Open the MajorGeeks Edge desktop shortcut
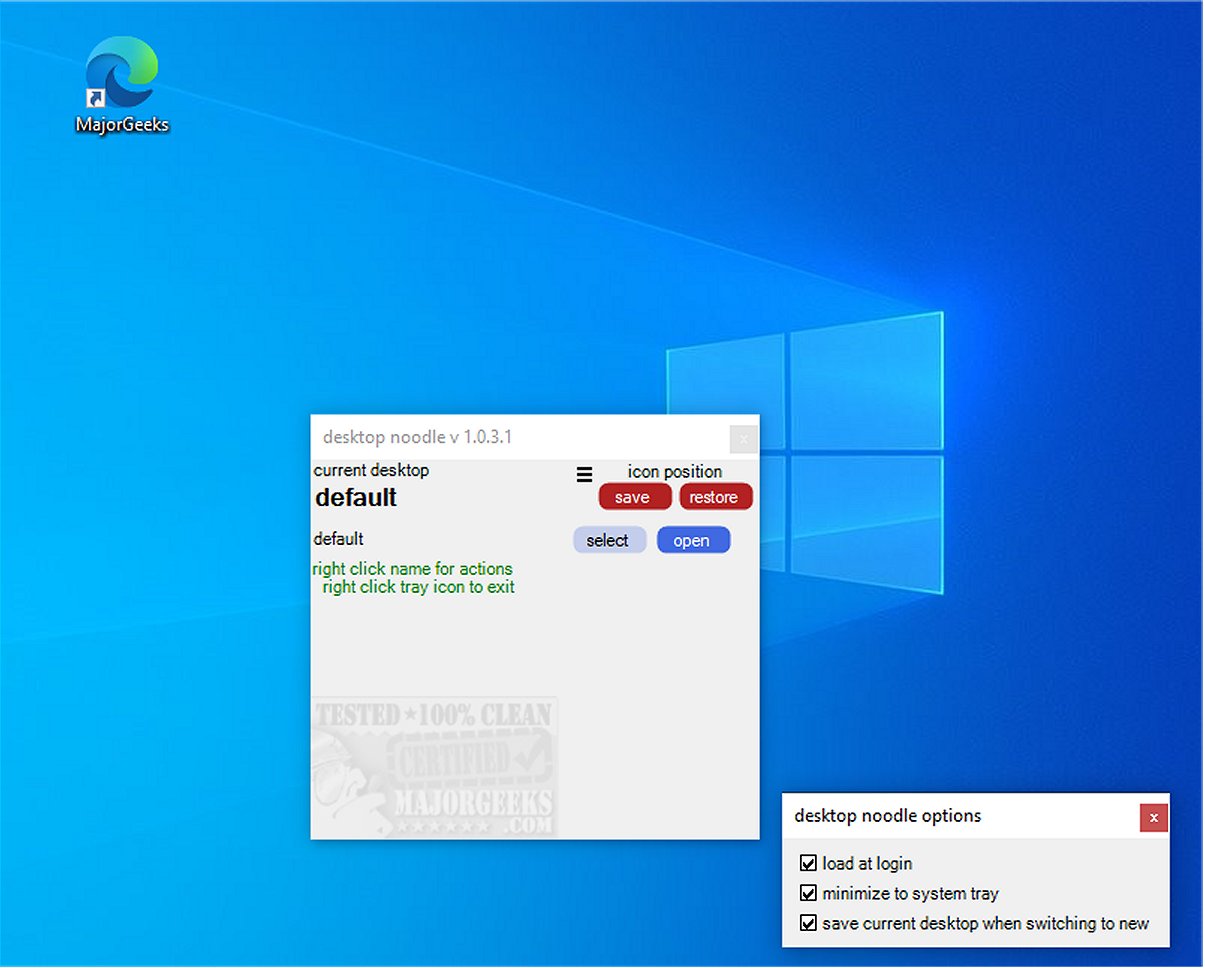1205x968 pixels. 122,84
